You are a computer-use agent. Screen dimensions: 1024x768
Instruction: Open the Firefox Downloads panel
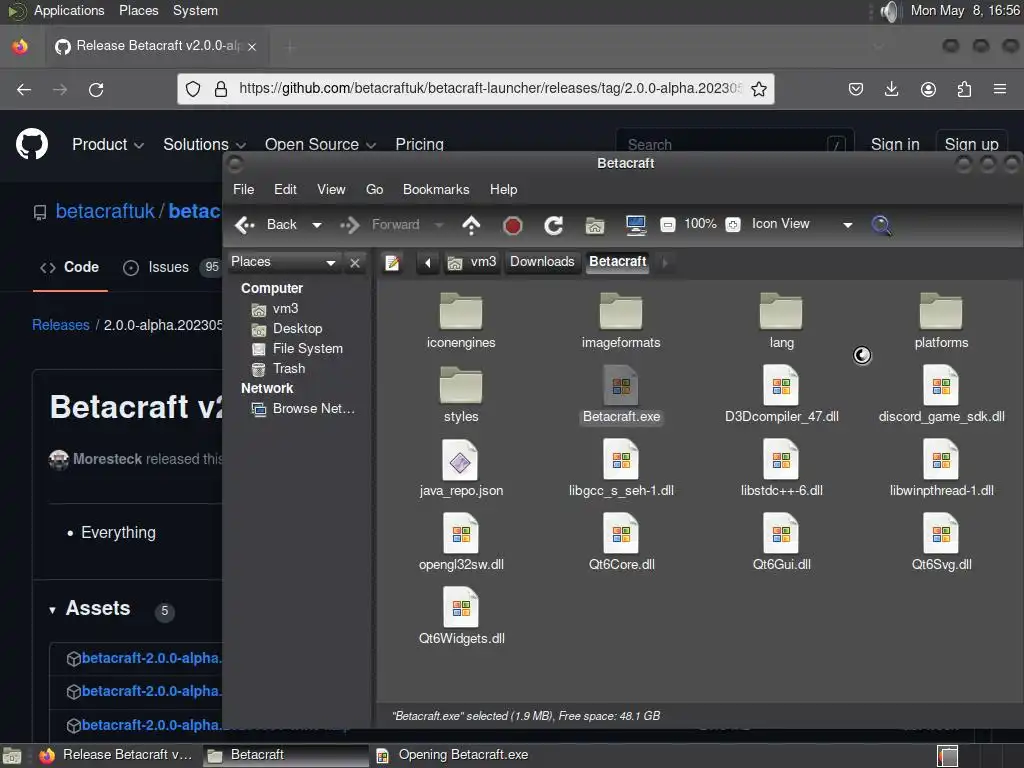tap(891, 89)
